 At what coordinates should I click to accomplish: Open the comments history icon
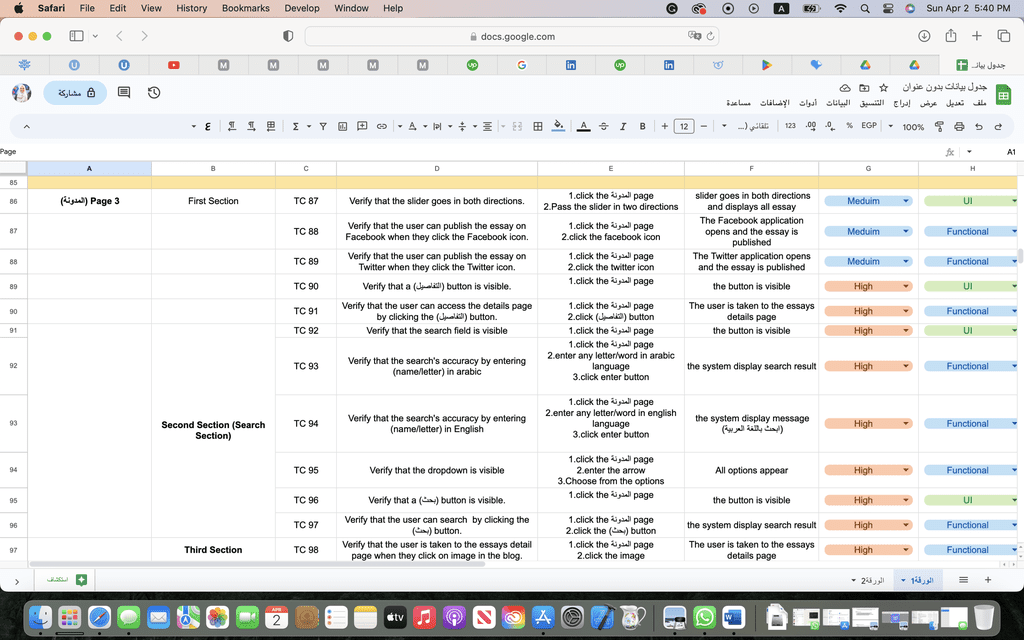click(123, 93)
